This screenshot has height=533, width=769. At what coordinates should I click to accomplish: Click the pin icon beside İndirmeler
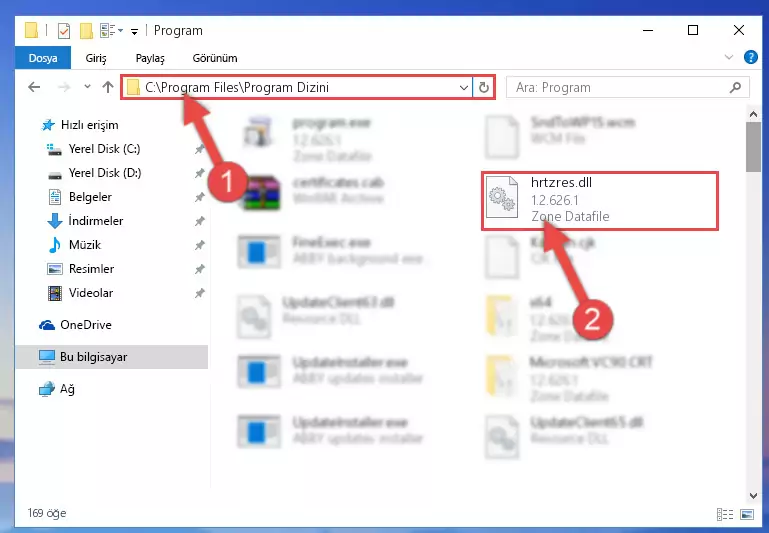199,221
